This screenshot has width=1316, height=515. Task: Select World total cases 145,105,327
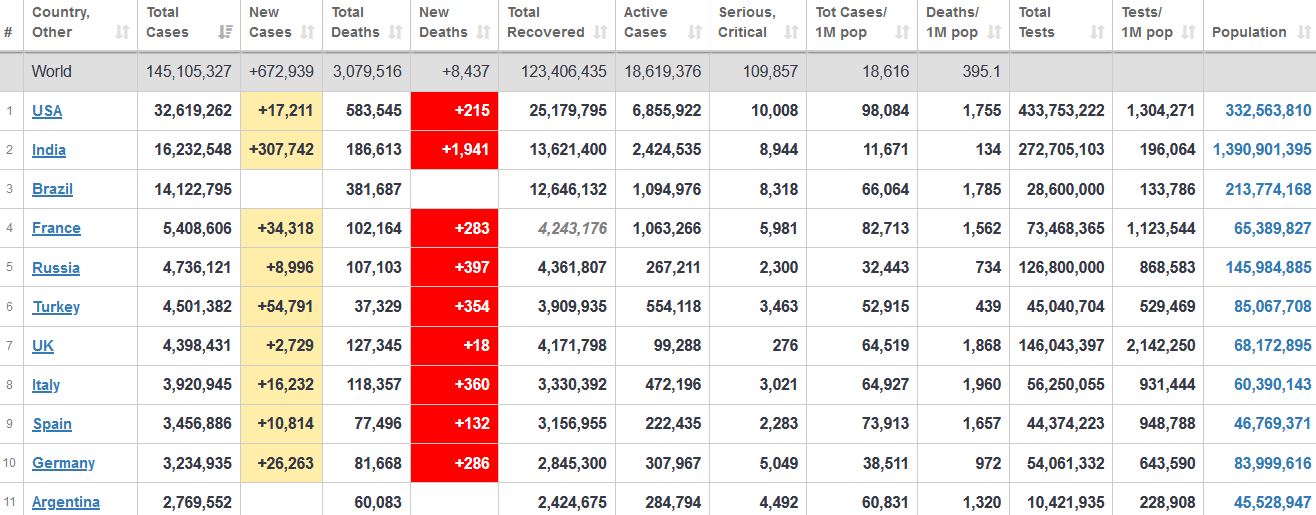(190, 72)
